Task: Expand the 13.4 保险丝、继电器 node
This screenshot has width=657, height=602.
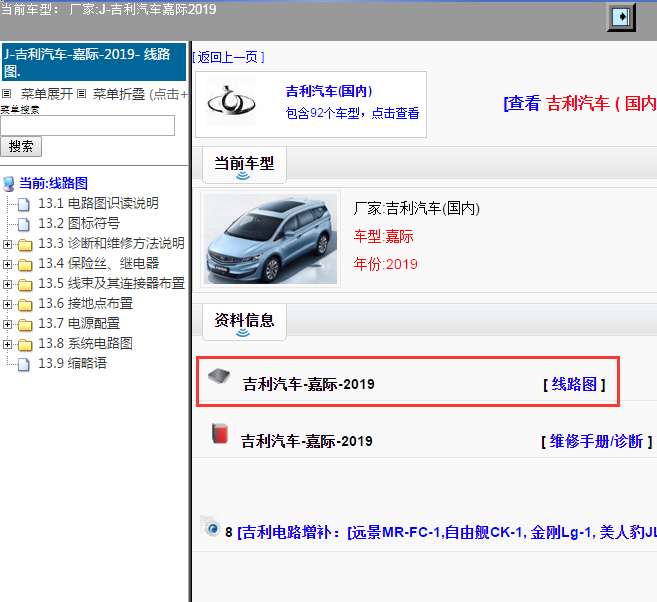Action: pos(7,264)
